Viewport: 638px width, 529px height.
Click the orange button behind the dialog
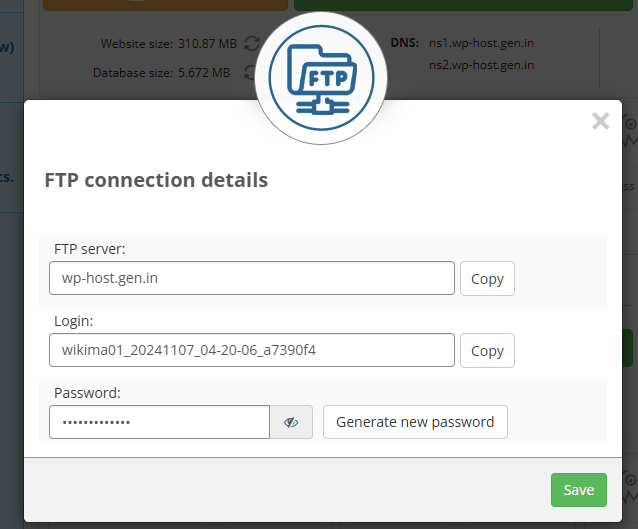click(x=166, y=5)
